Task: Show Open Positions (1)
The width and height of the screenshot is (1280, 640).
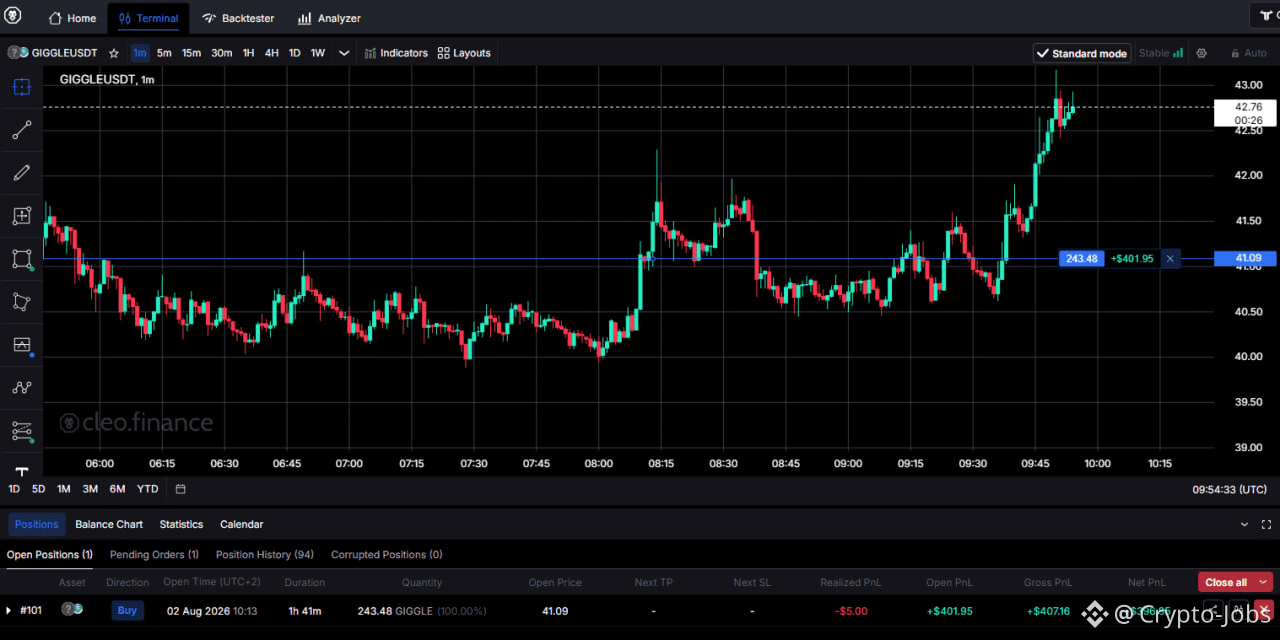Action: [50, 554]
